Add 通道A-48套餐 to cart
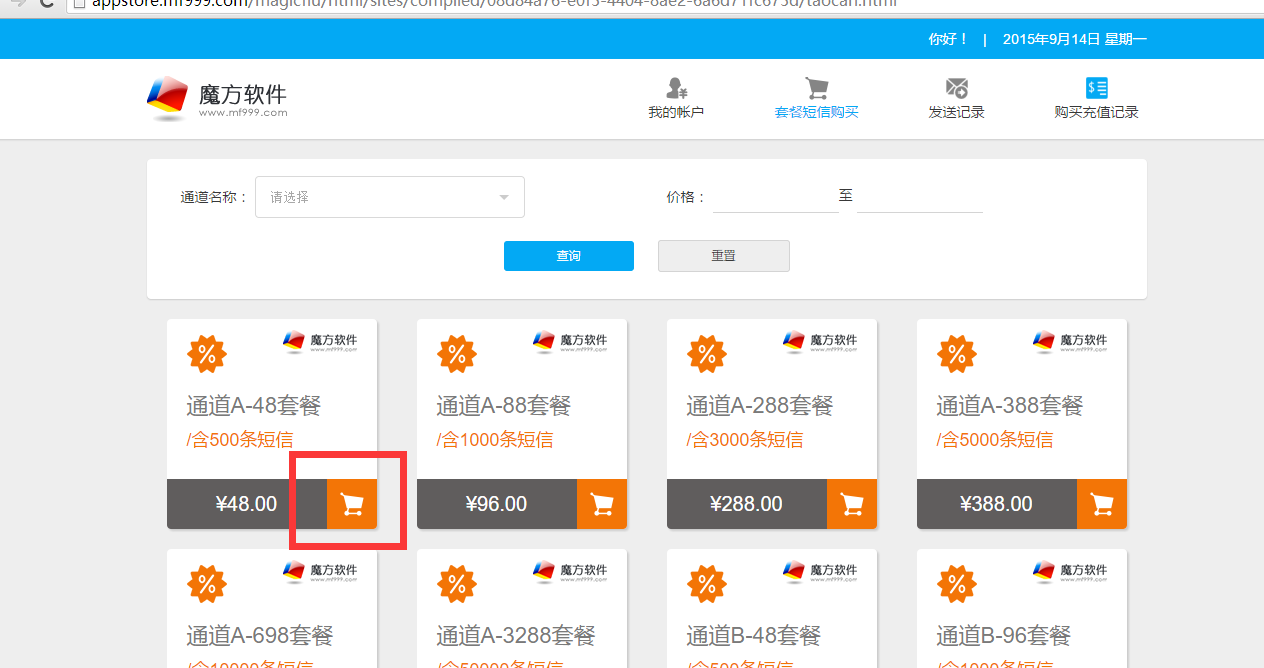This screenshot has height=668, width=1264. 352,504
